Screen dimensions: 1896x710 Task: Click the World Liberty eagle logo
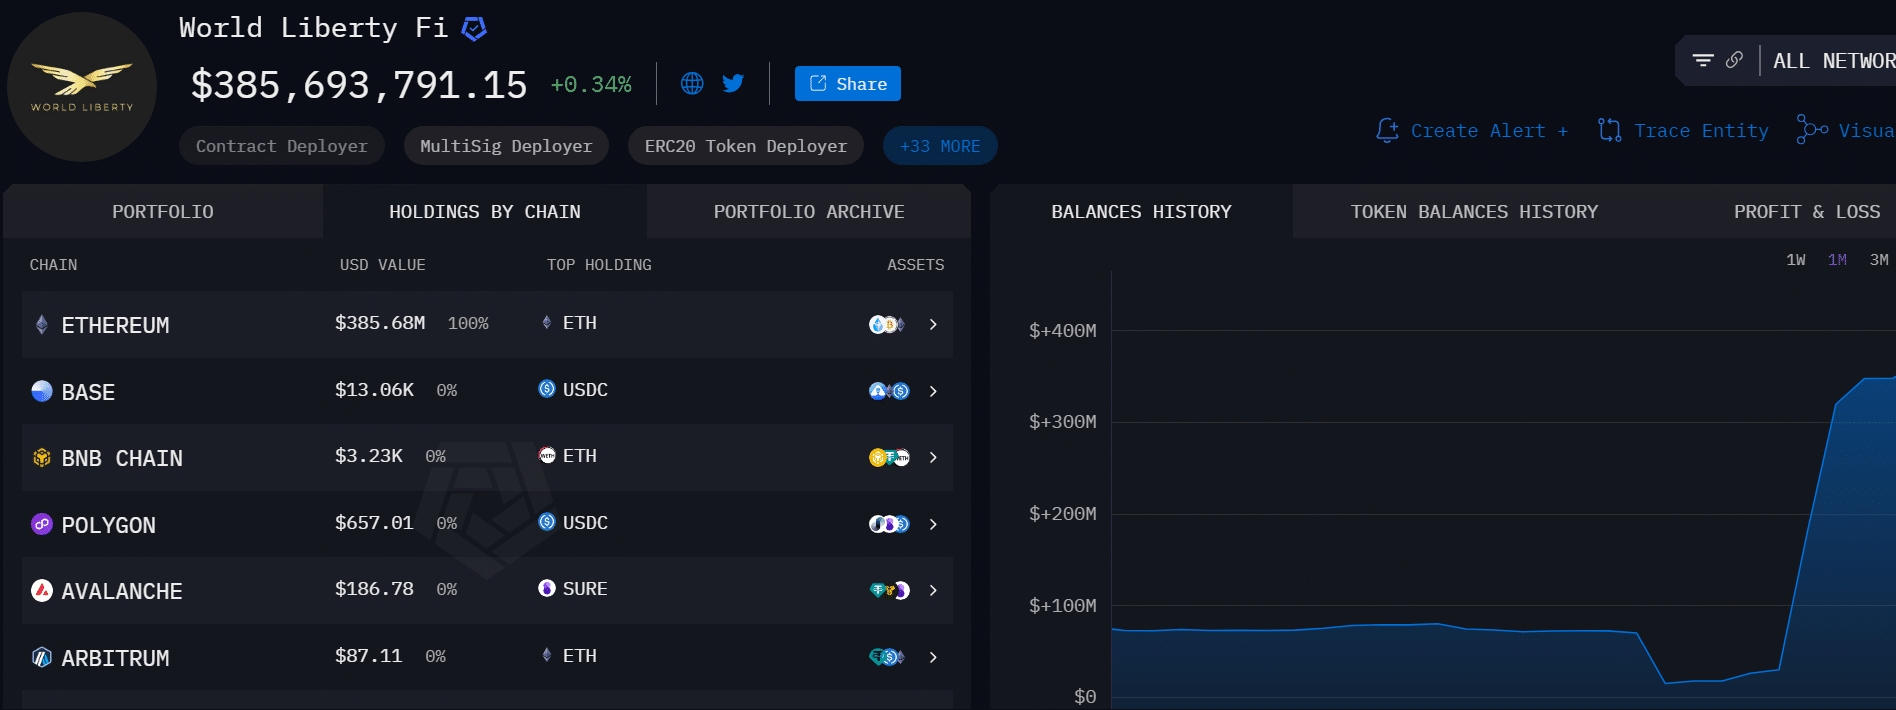82,86
